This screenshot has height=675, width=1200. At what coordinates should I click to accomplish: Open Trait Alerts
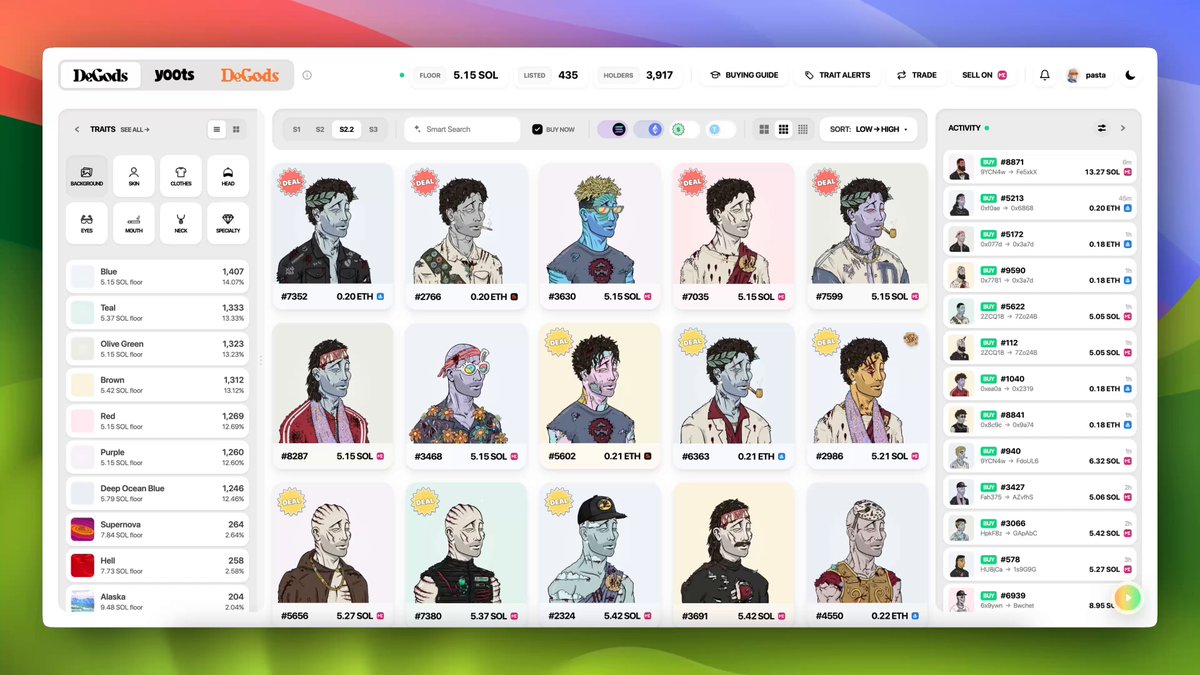[838, 75]
